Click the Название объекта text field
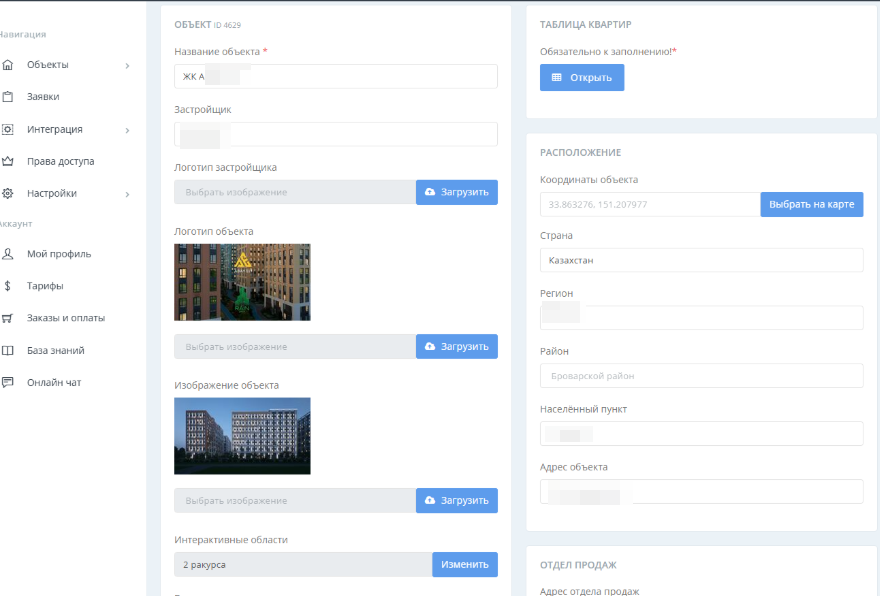The image size is (880, 610). coord(335,77)
